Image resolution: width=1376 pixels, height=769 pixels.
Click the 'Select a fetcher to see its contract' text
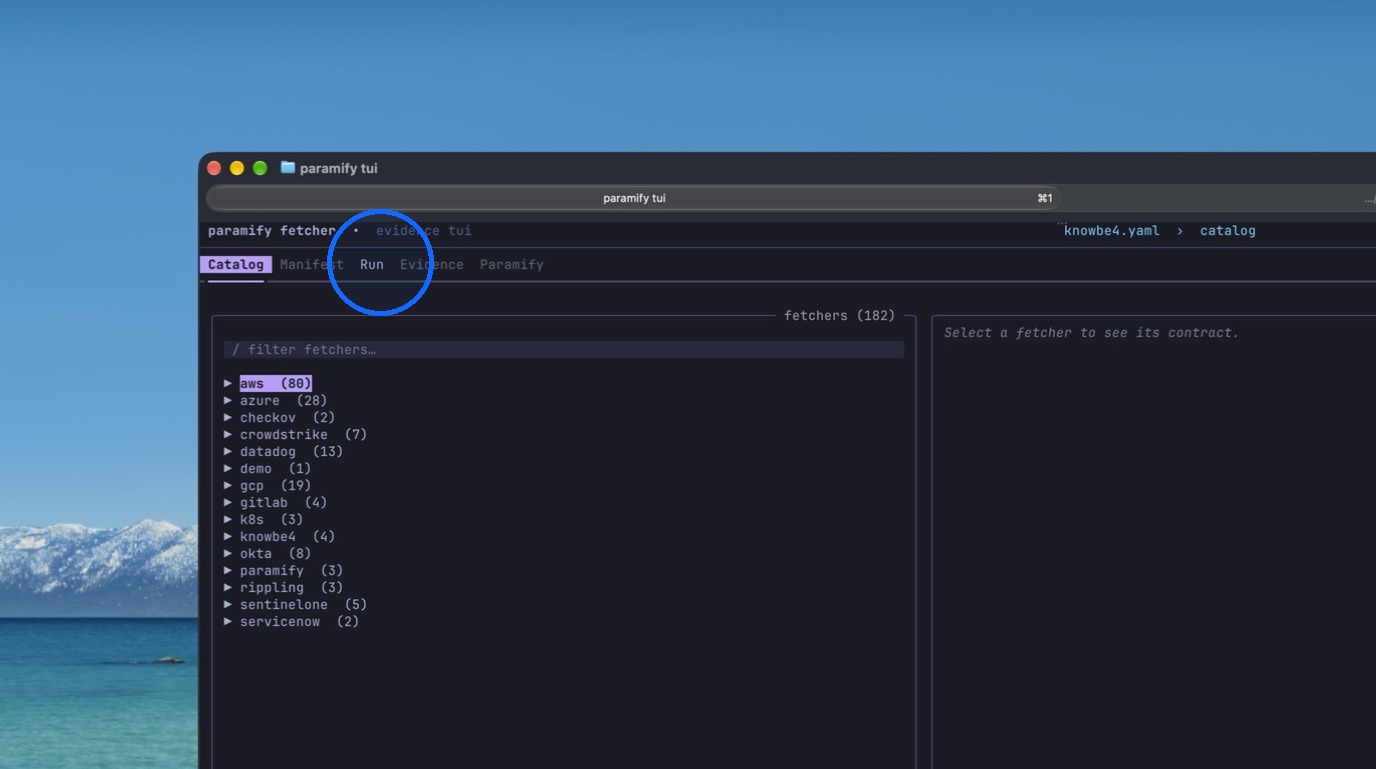point(1092,333)
